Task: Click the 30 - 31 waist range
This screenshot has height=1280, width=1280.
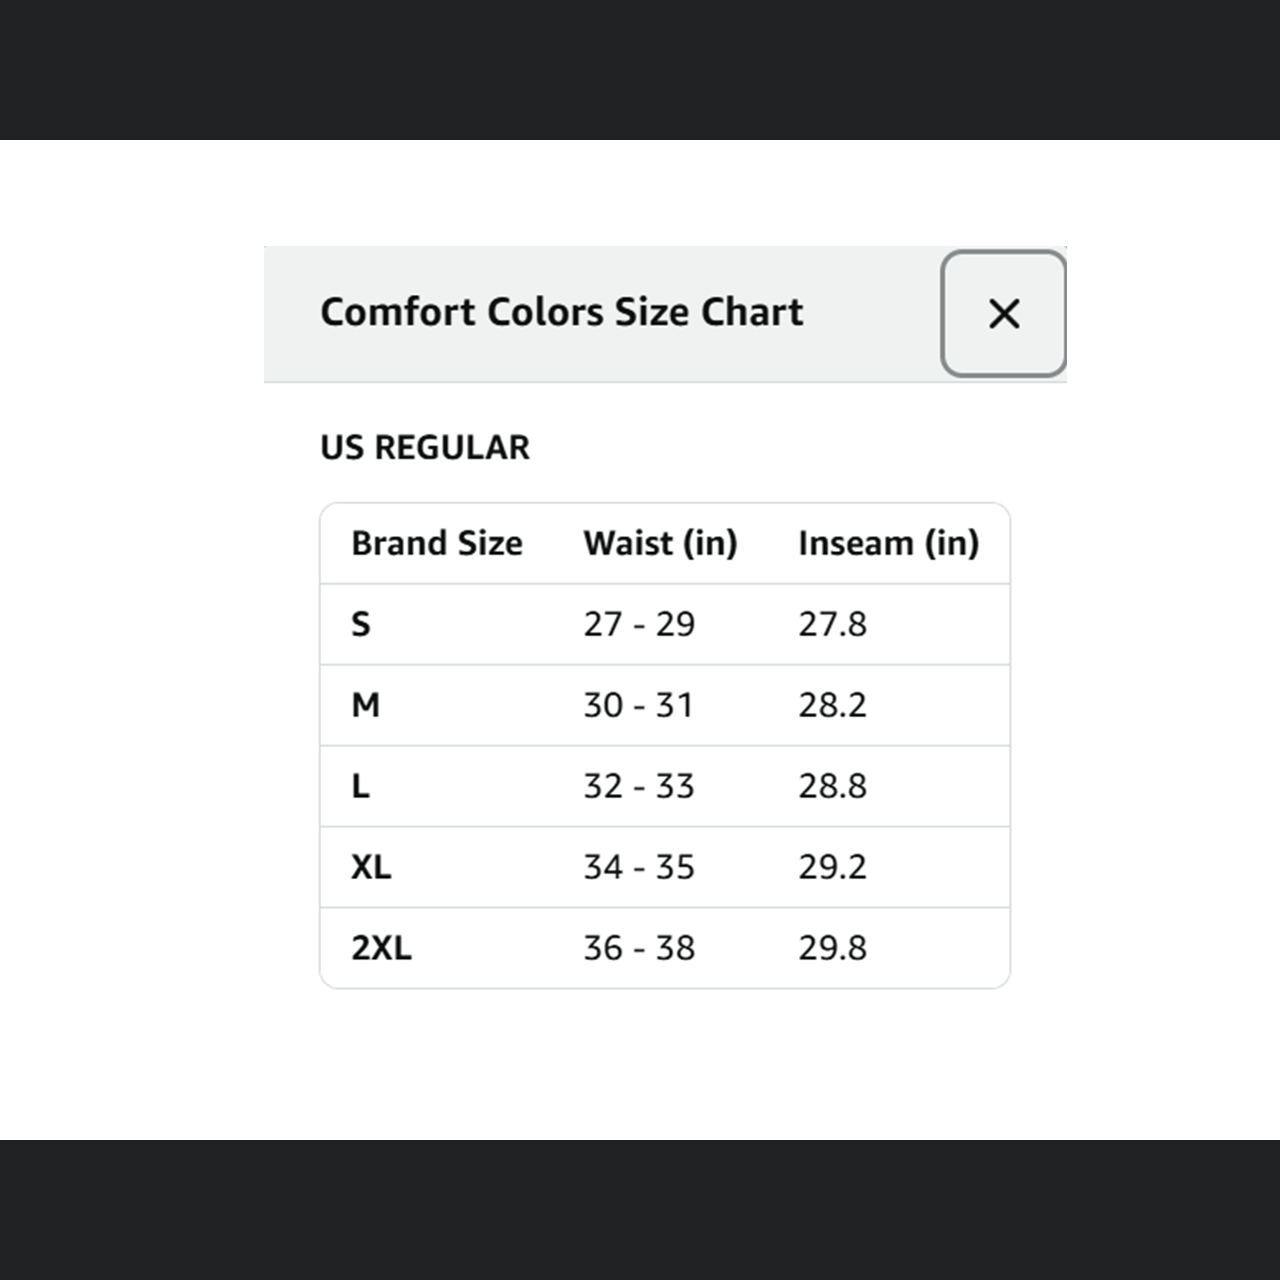Action: [639, 705]
